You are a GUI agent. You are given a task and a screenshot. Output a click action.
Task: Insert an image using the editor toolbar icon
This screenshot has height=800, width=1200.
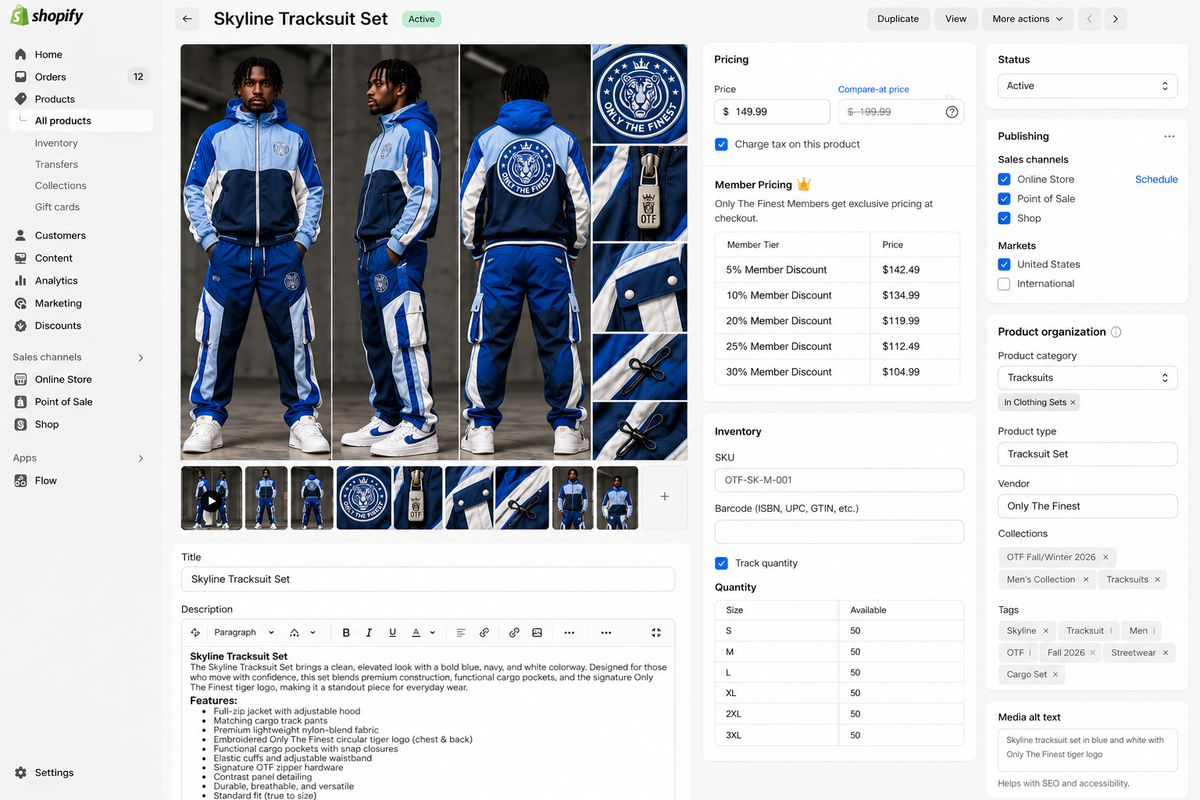click(537, 633)
